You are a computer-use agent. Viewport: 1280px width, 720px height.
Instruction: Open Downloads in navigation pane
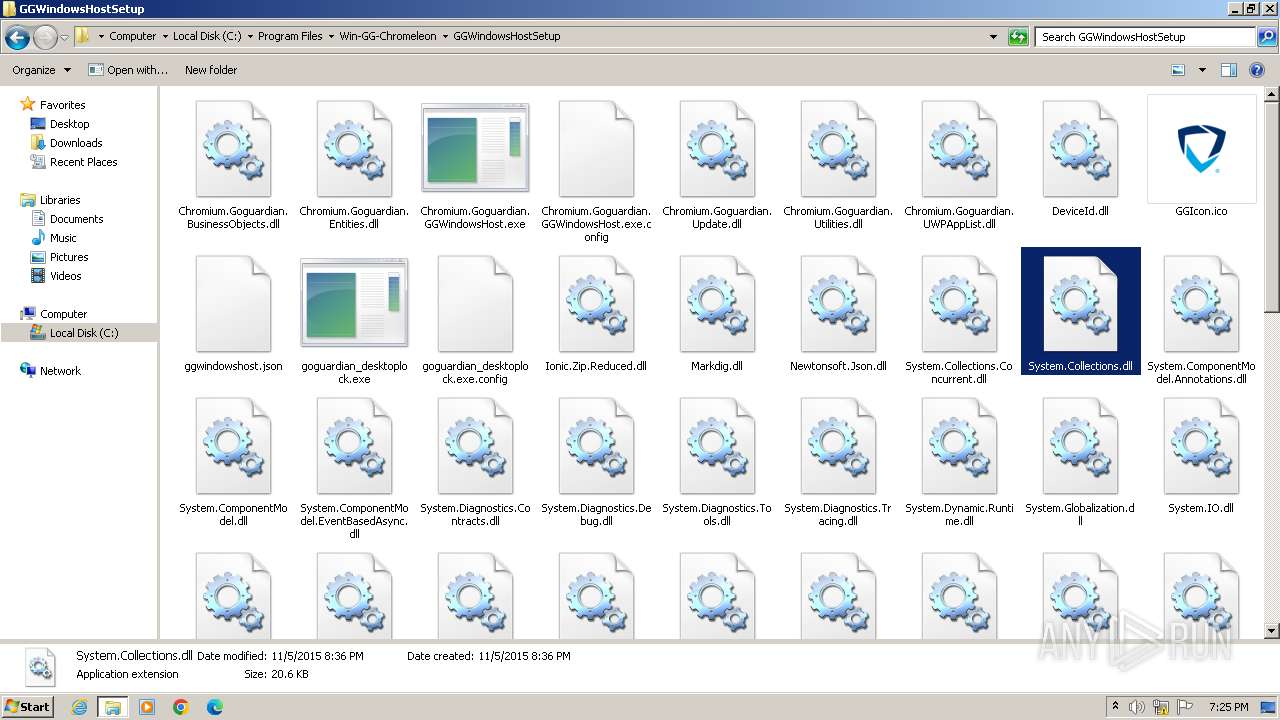pos(76,143)
